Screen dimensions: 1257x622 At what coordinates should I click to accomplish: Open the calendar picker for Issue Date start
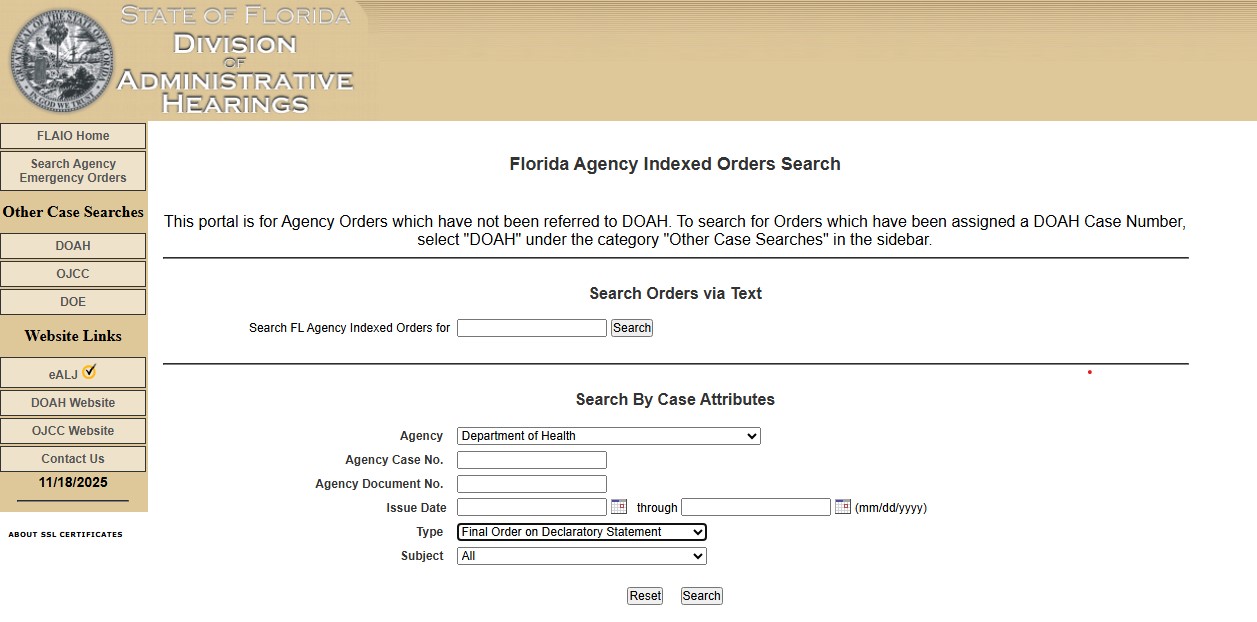click(619, 507)
